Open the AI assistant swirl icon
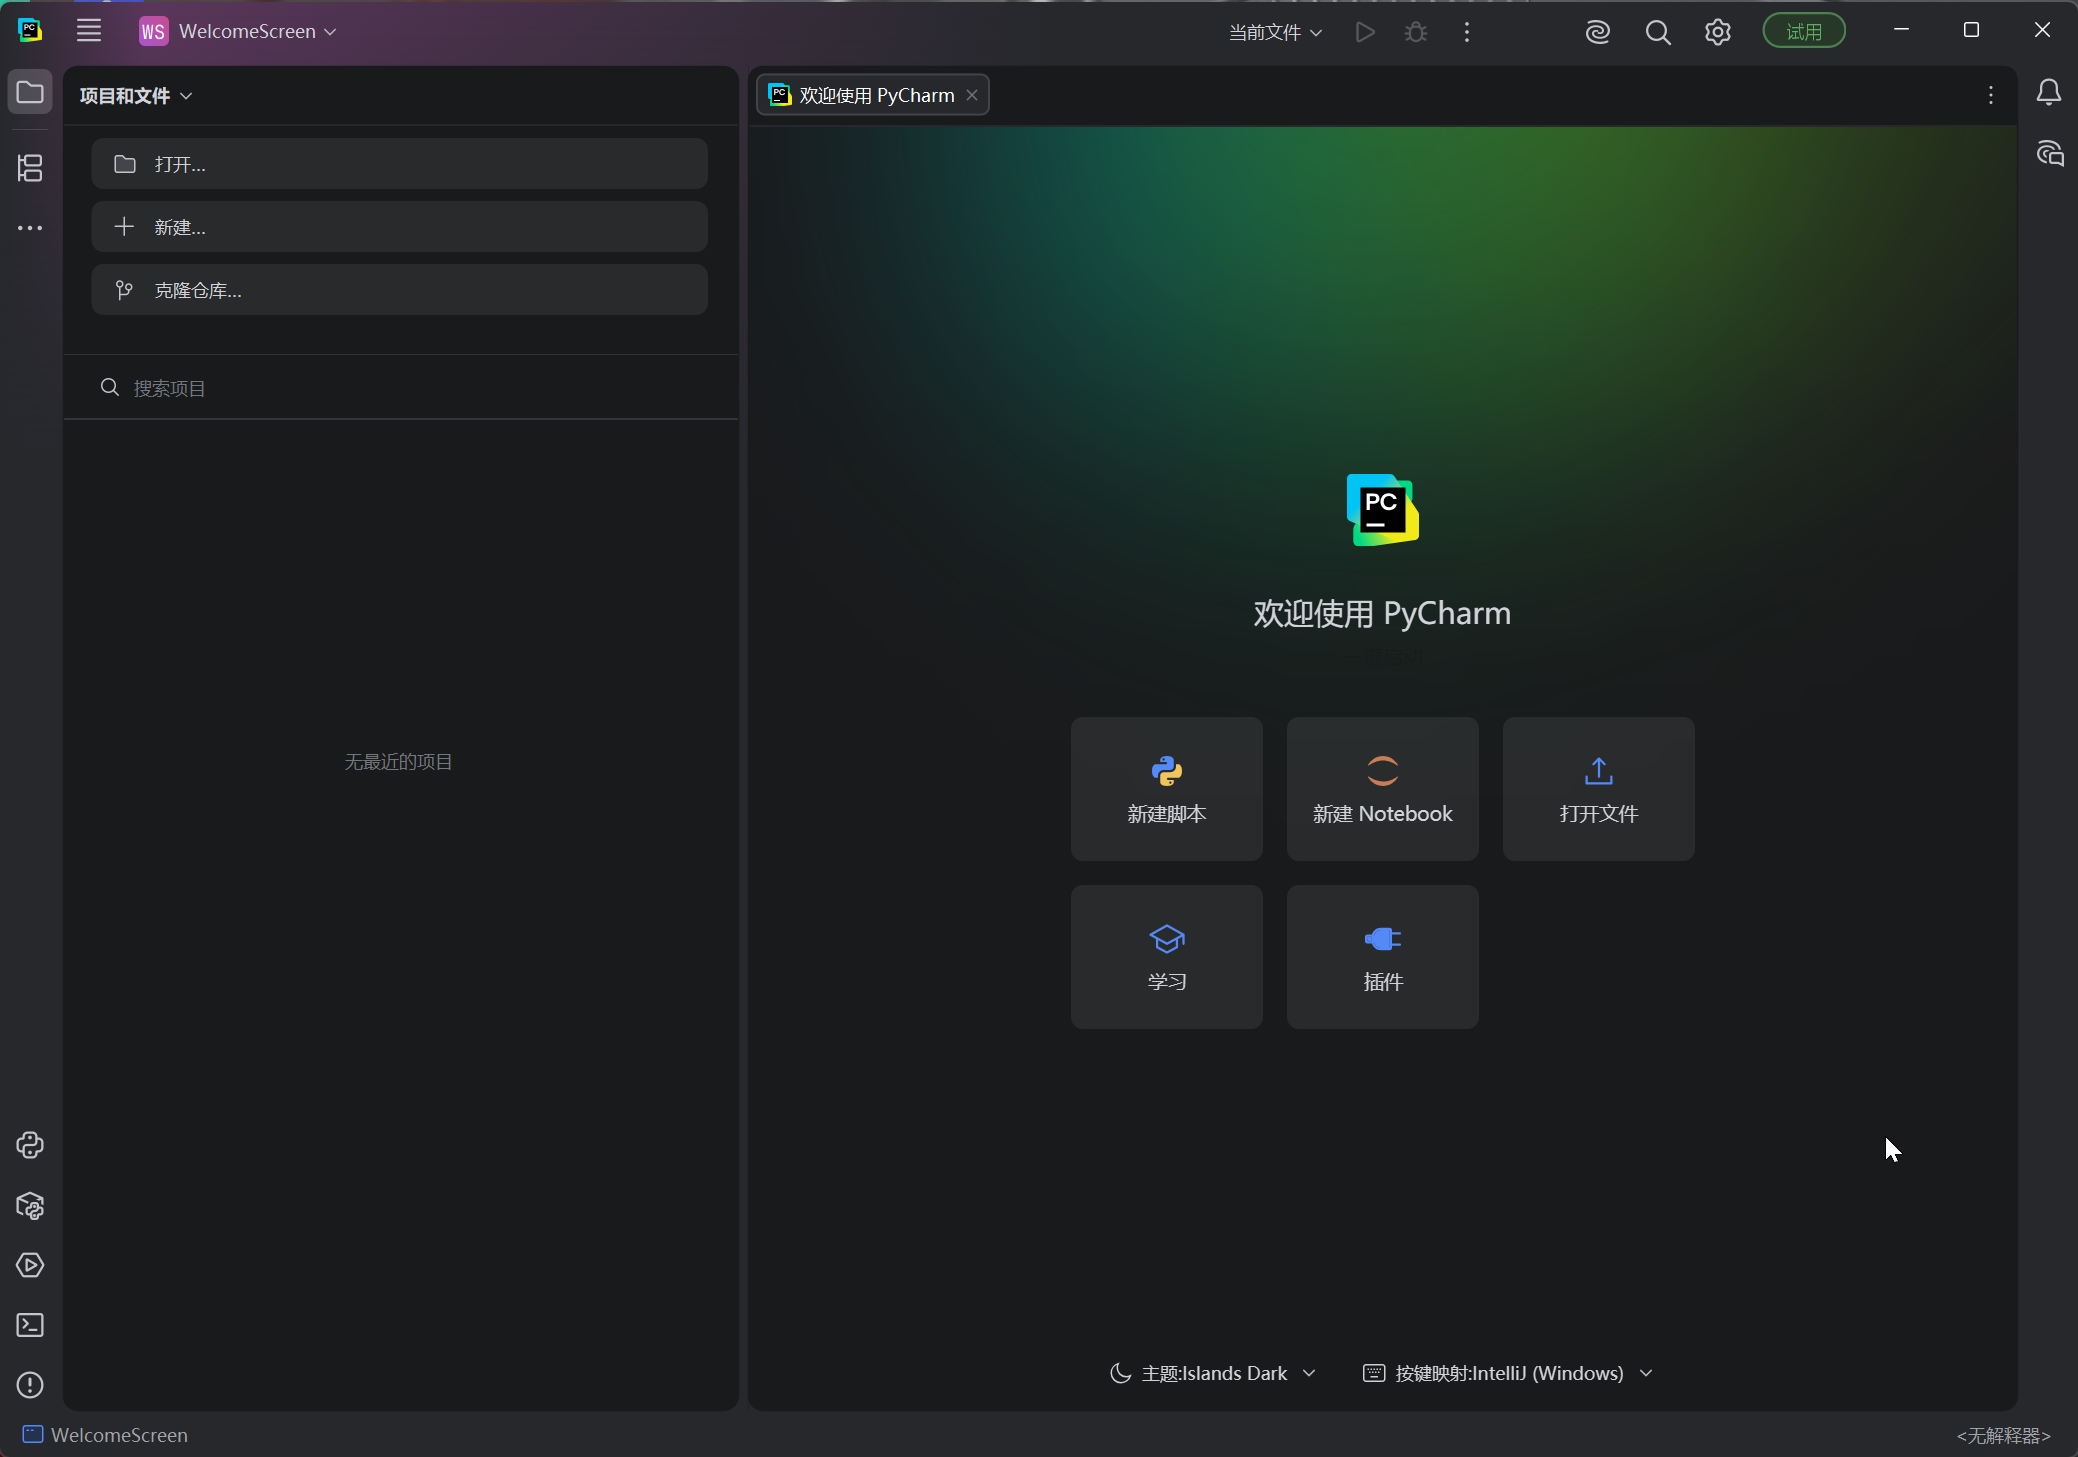The height and width of the screenshot is (1457, 2078). click(x=1597, y=32)
